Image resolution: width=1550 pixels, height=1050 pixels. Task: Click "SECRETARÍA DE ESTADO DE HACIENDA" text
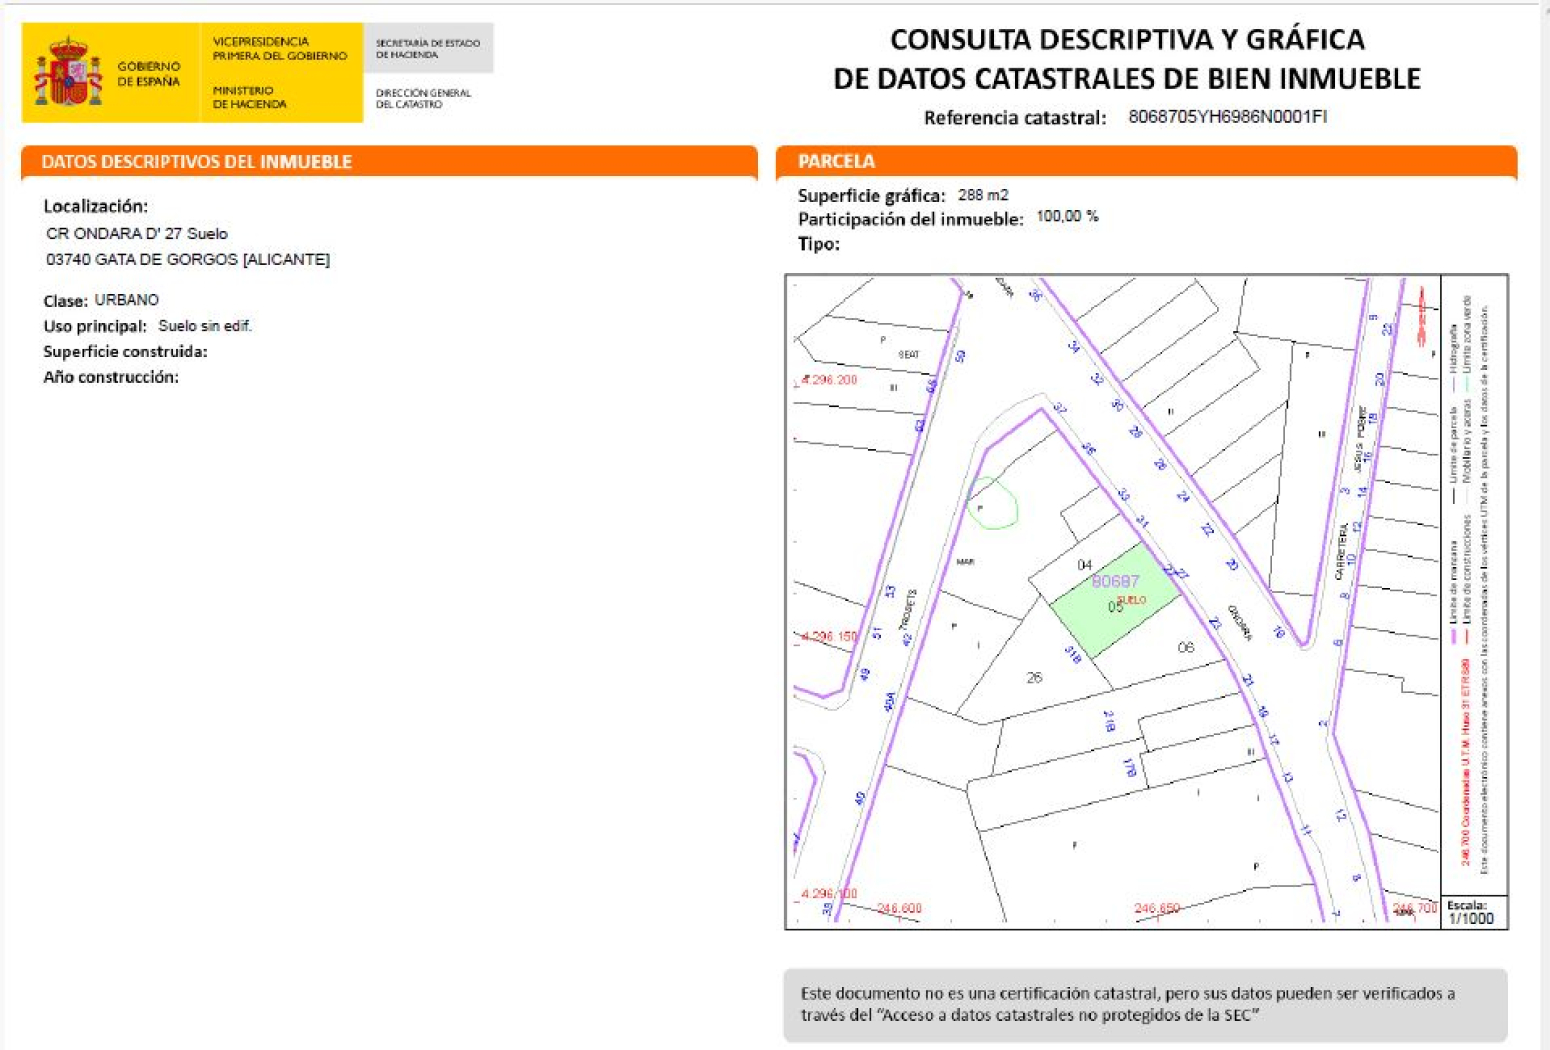pos(427,49)
